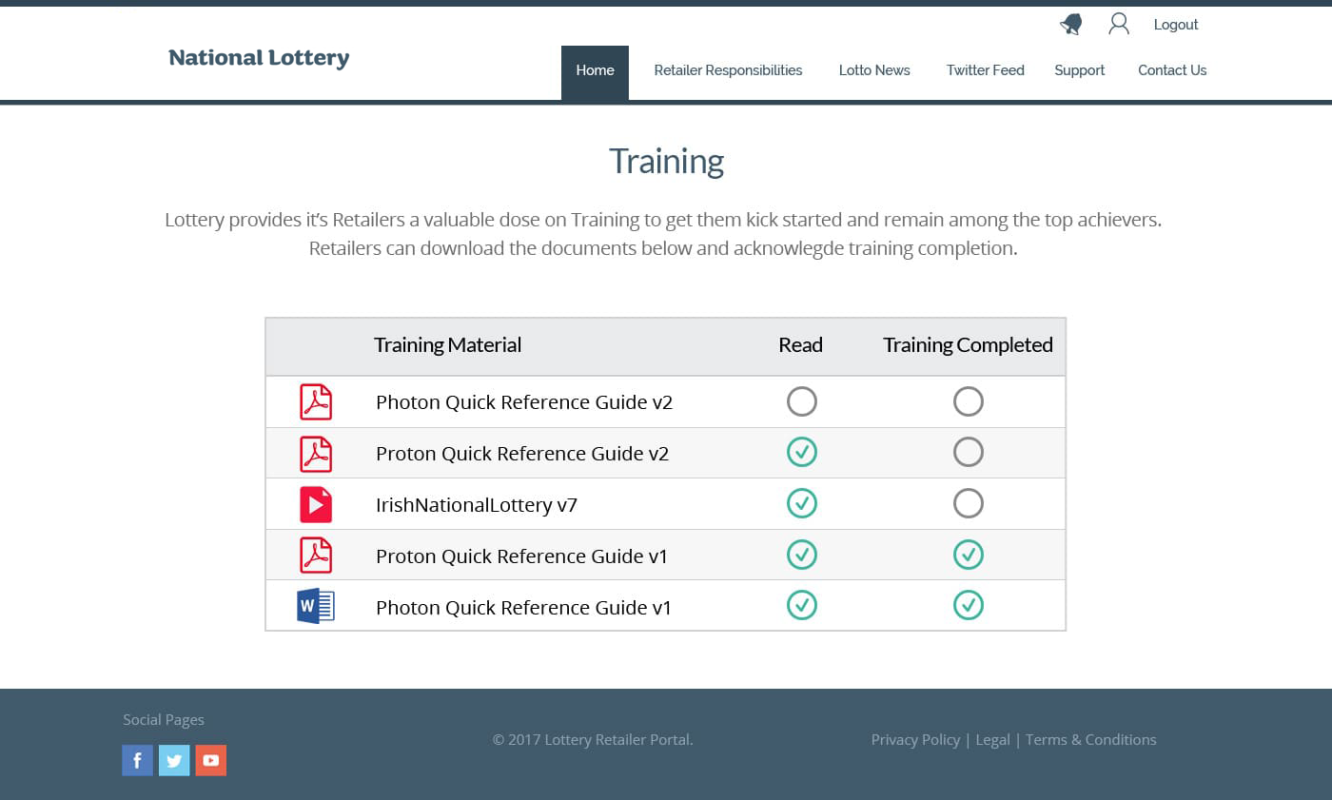Click the Training Material column header
1332x800 pixels.
click(448, 346)
